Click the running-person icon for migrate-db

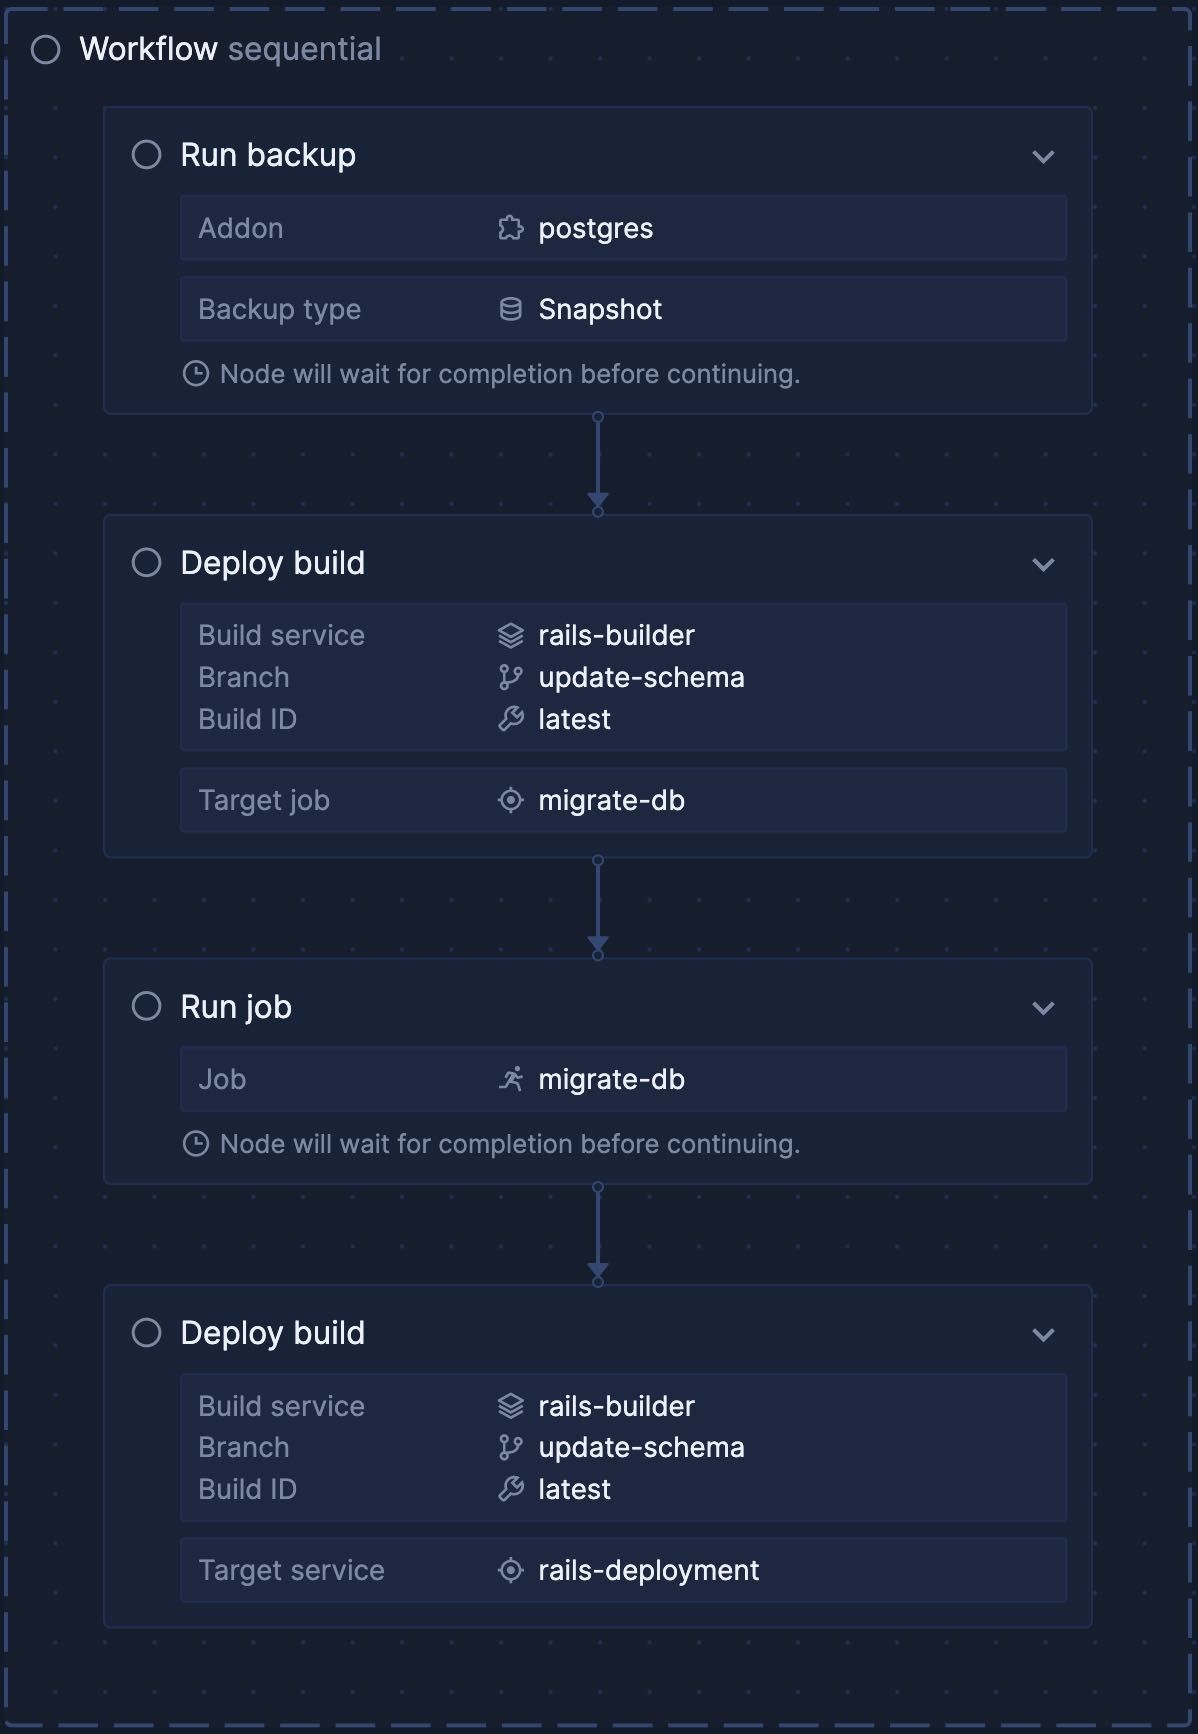(x=510, y=1079)
